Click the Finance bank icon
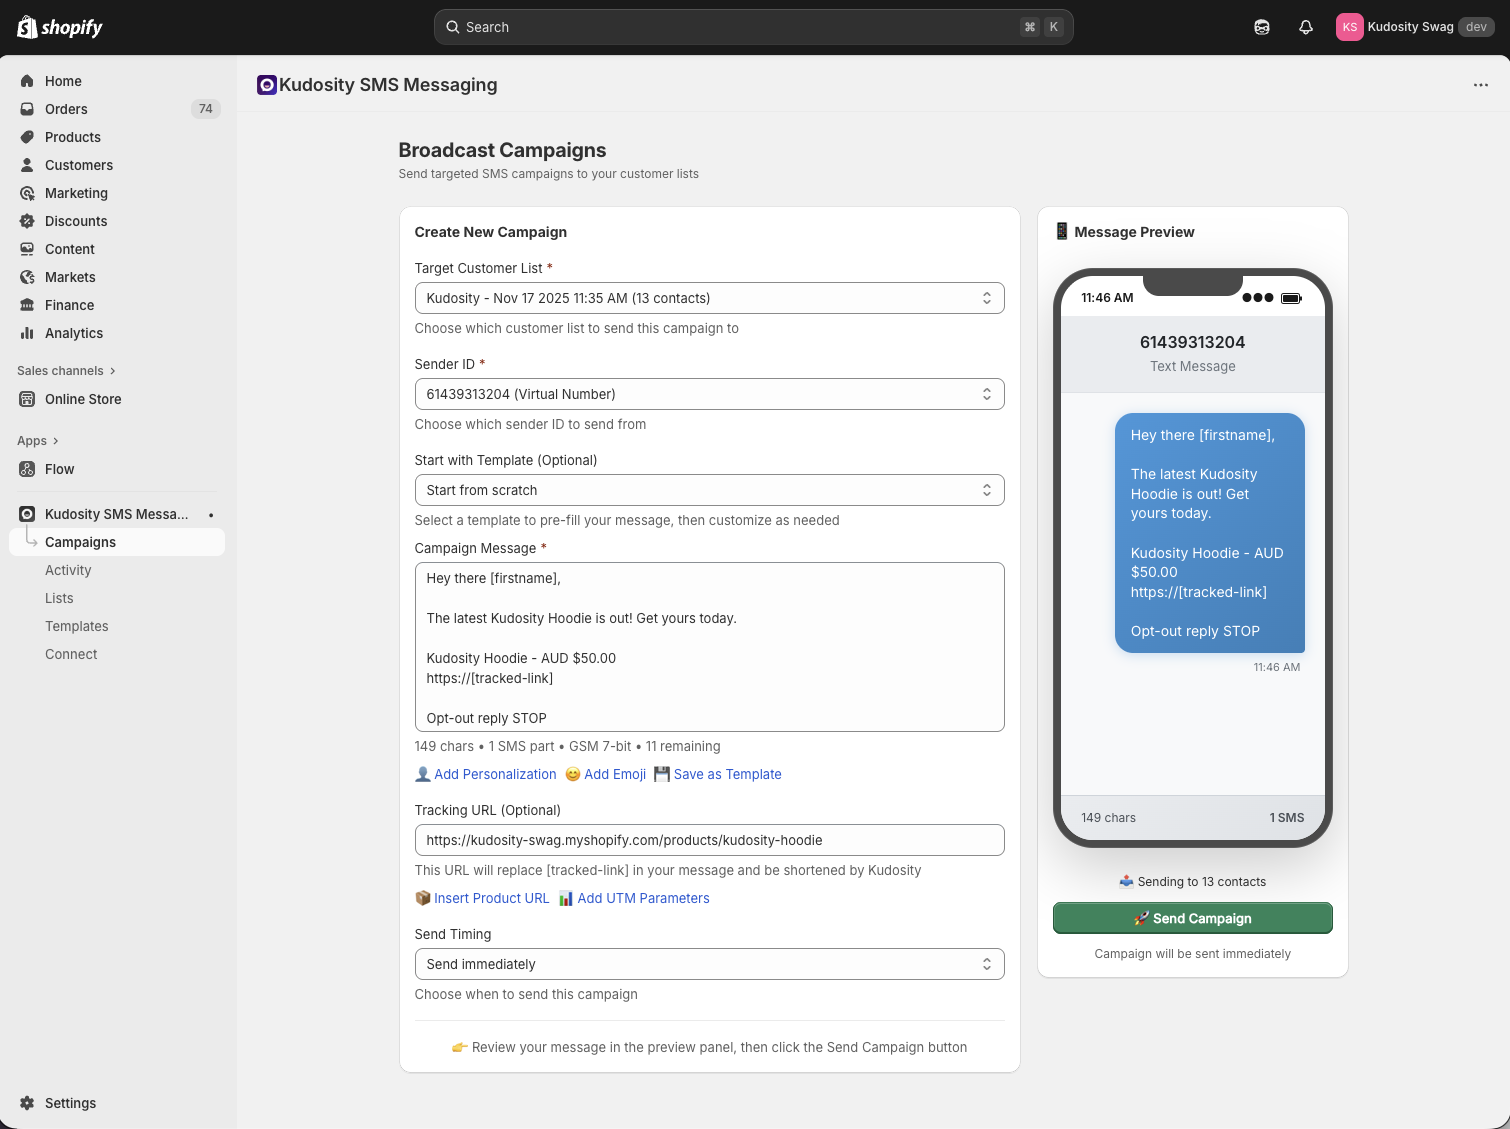 click(27, 305)
